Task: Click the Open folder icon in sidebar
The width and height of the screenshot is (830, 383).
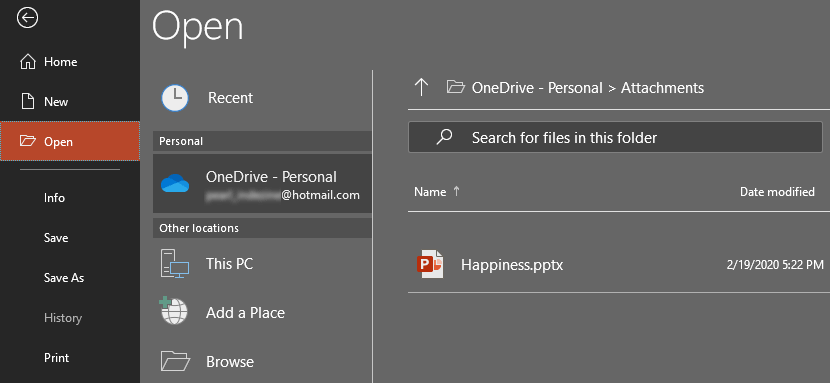Action: [27, 141]
